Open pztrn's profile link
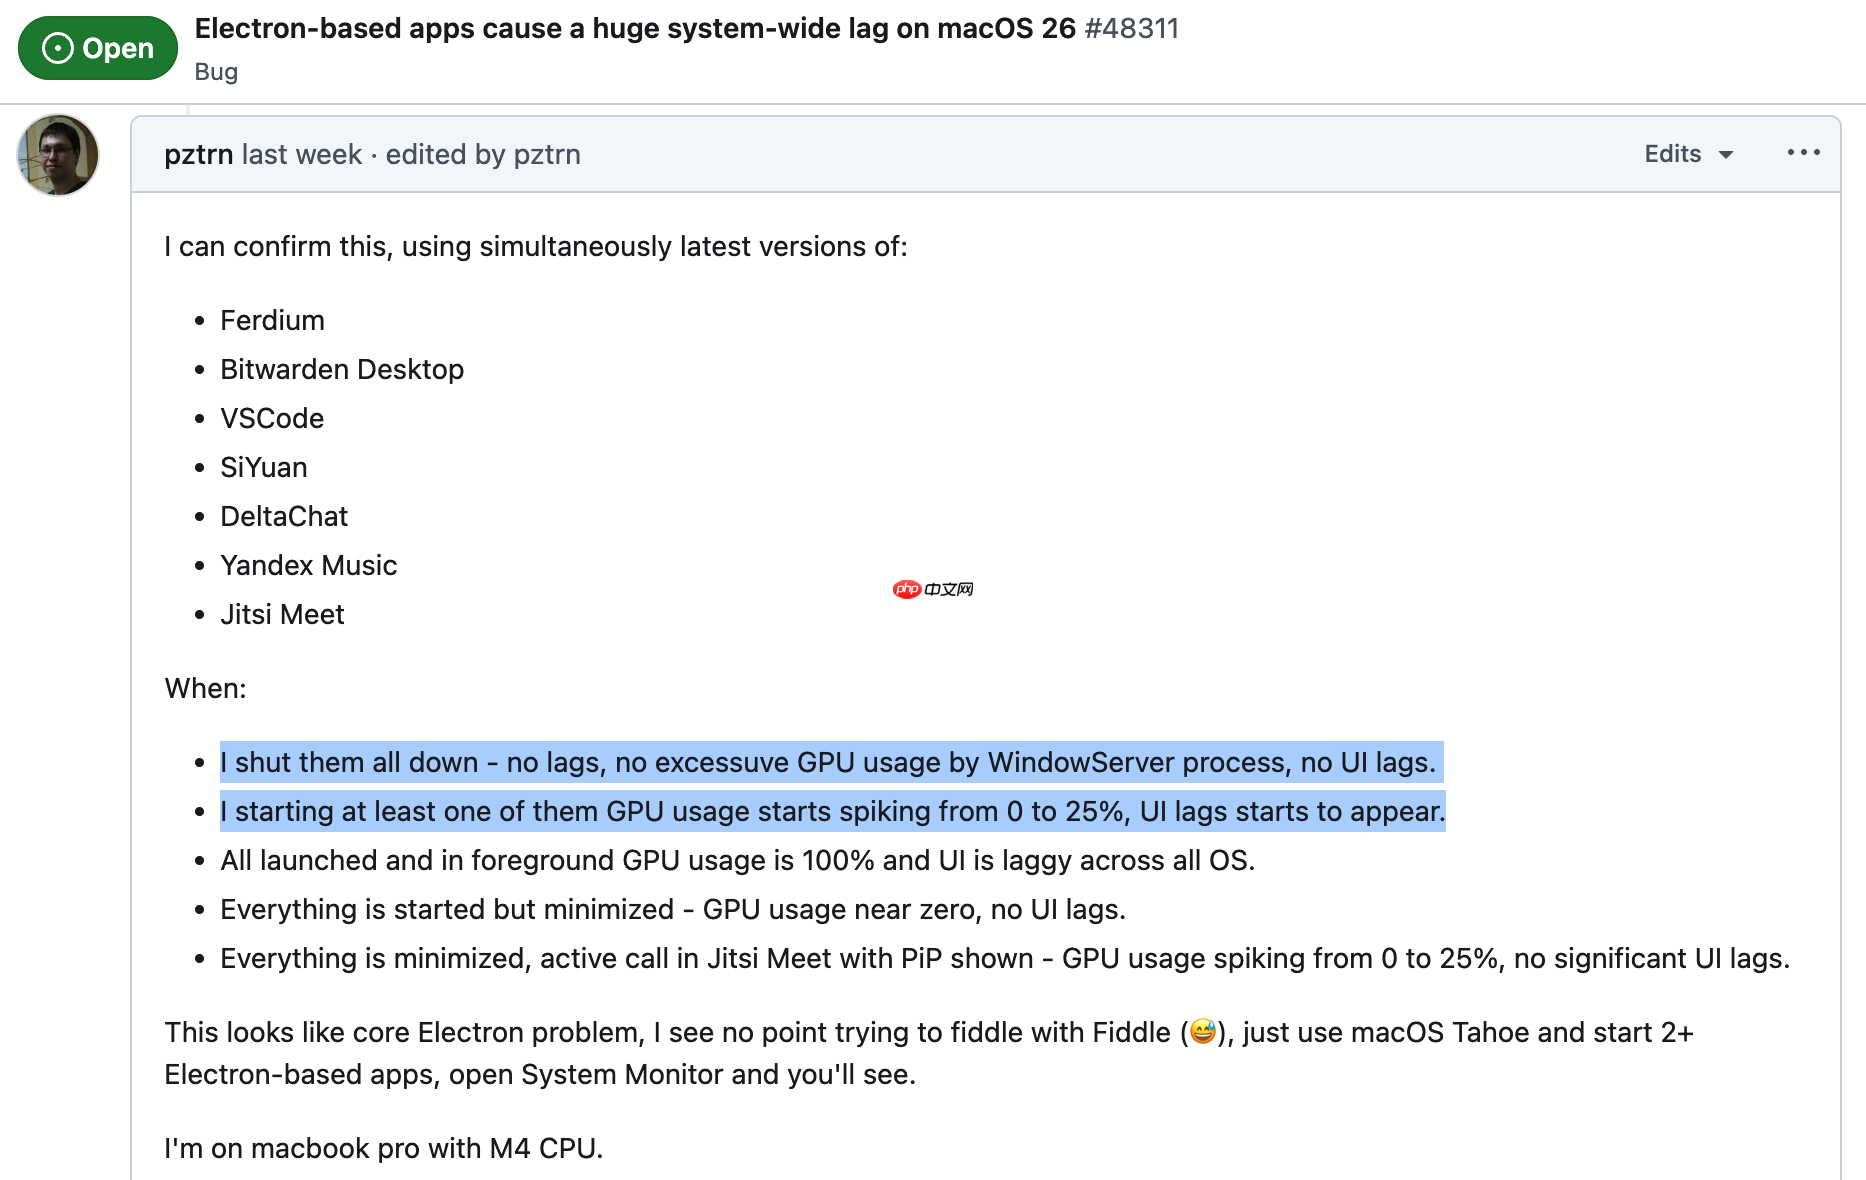This screenshot has width=1866, height=1180. (x=199, y=154)
